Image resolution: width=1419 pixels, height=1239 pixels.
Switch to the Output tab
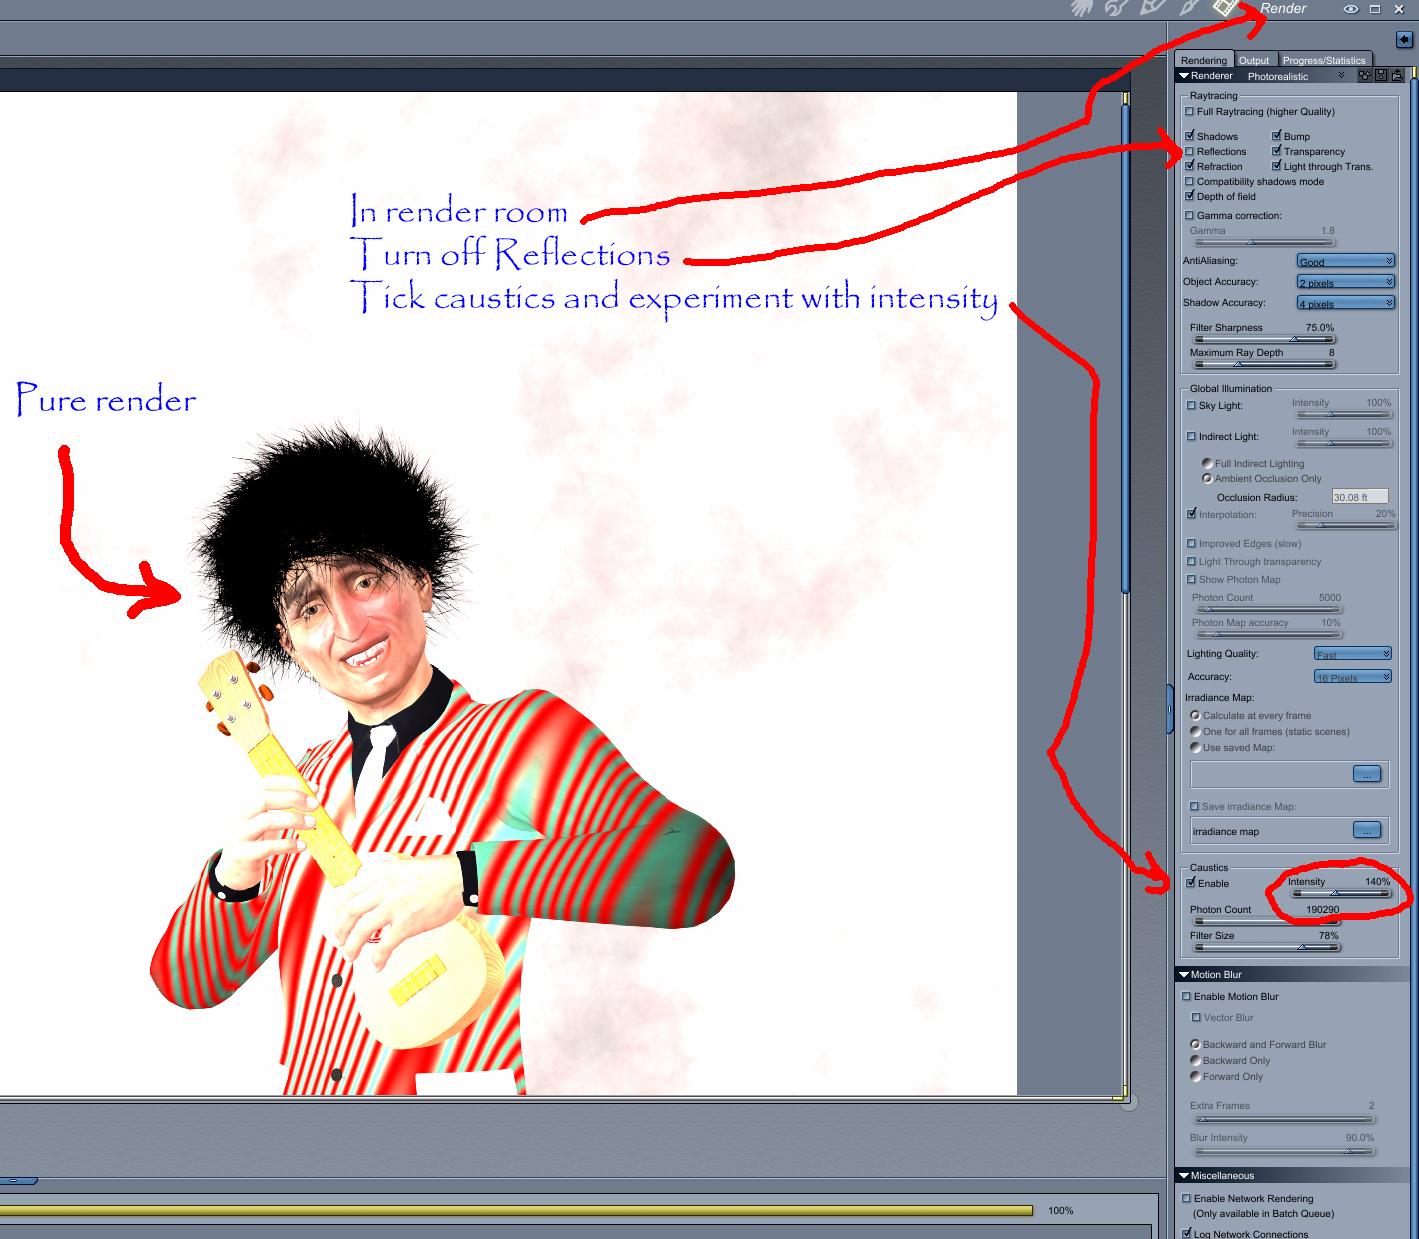click(1254, 60)
